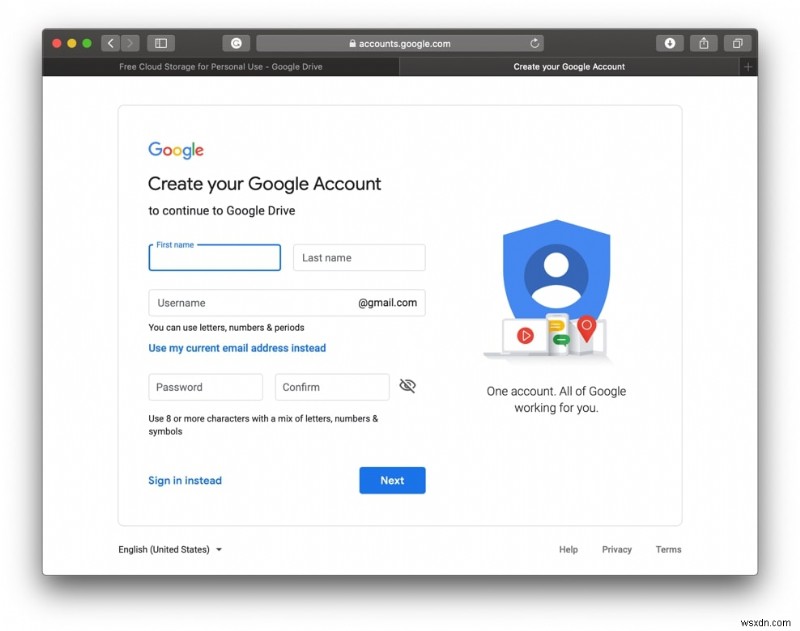The height and width of the screenshot is (631, 800).
Task: Click the browser extension icon beside the address bar
Action: click(x=236, y=43)
